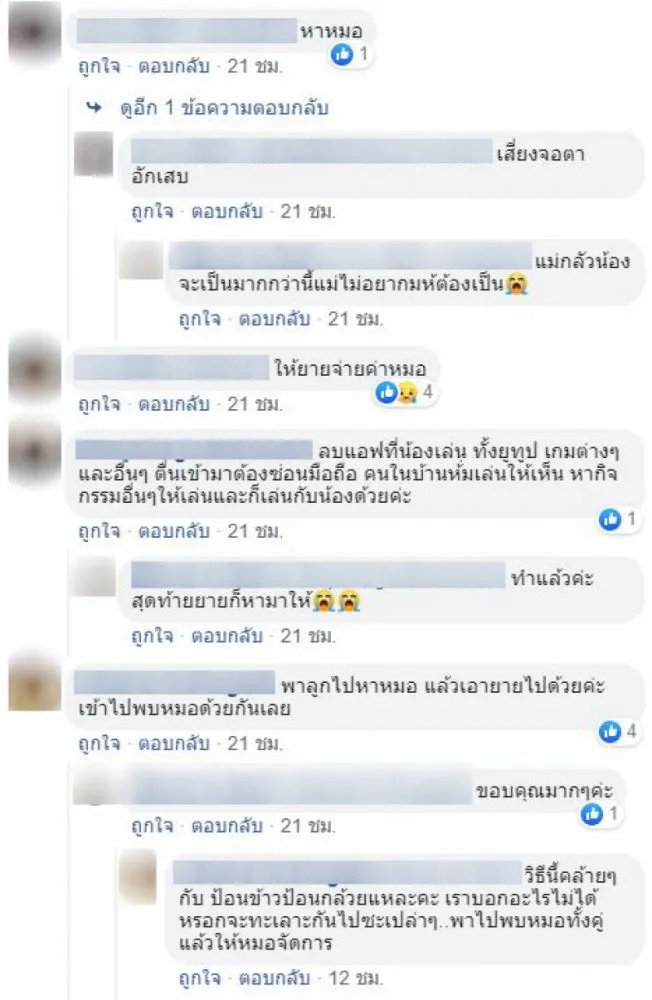Click ถูกใจ under the หาหมอ comment
The image size is (652, 1000).
pyautogui.click(x=99, y=66)
